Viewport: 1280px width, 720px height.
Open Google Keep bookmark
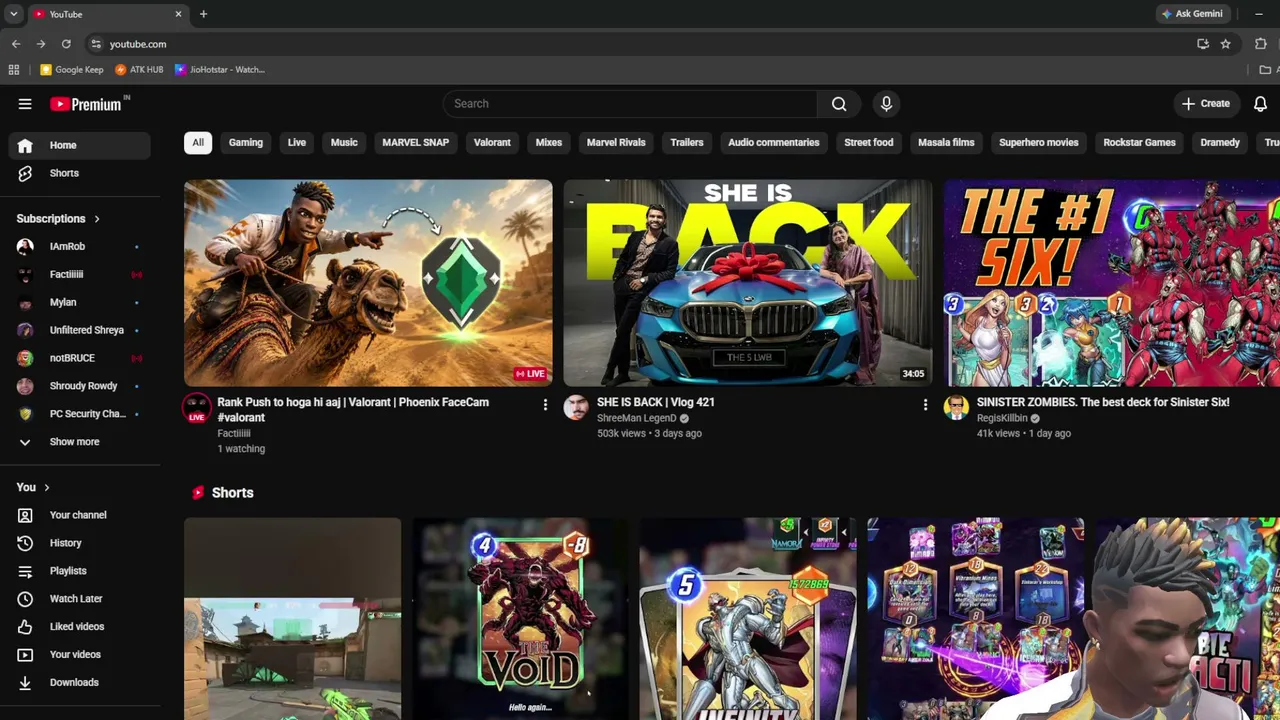[x=72, y=70]
